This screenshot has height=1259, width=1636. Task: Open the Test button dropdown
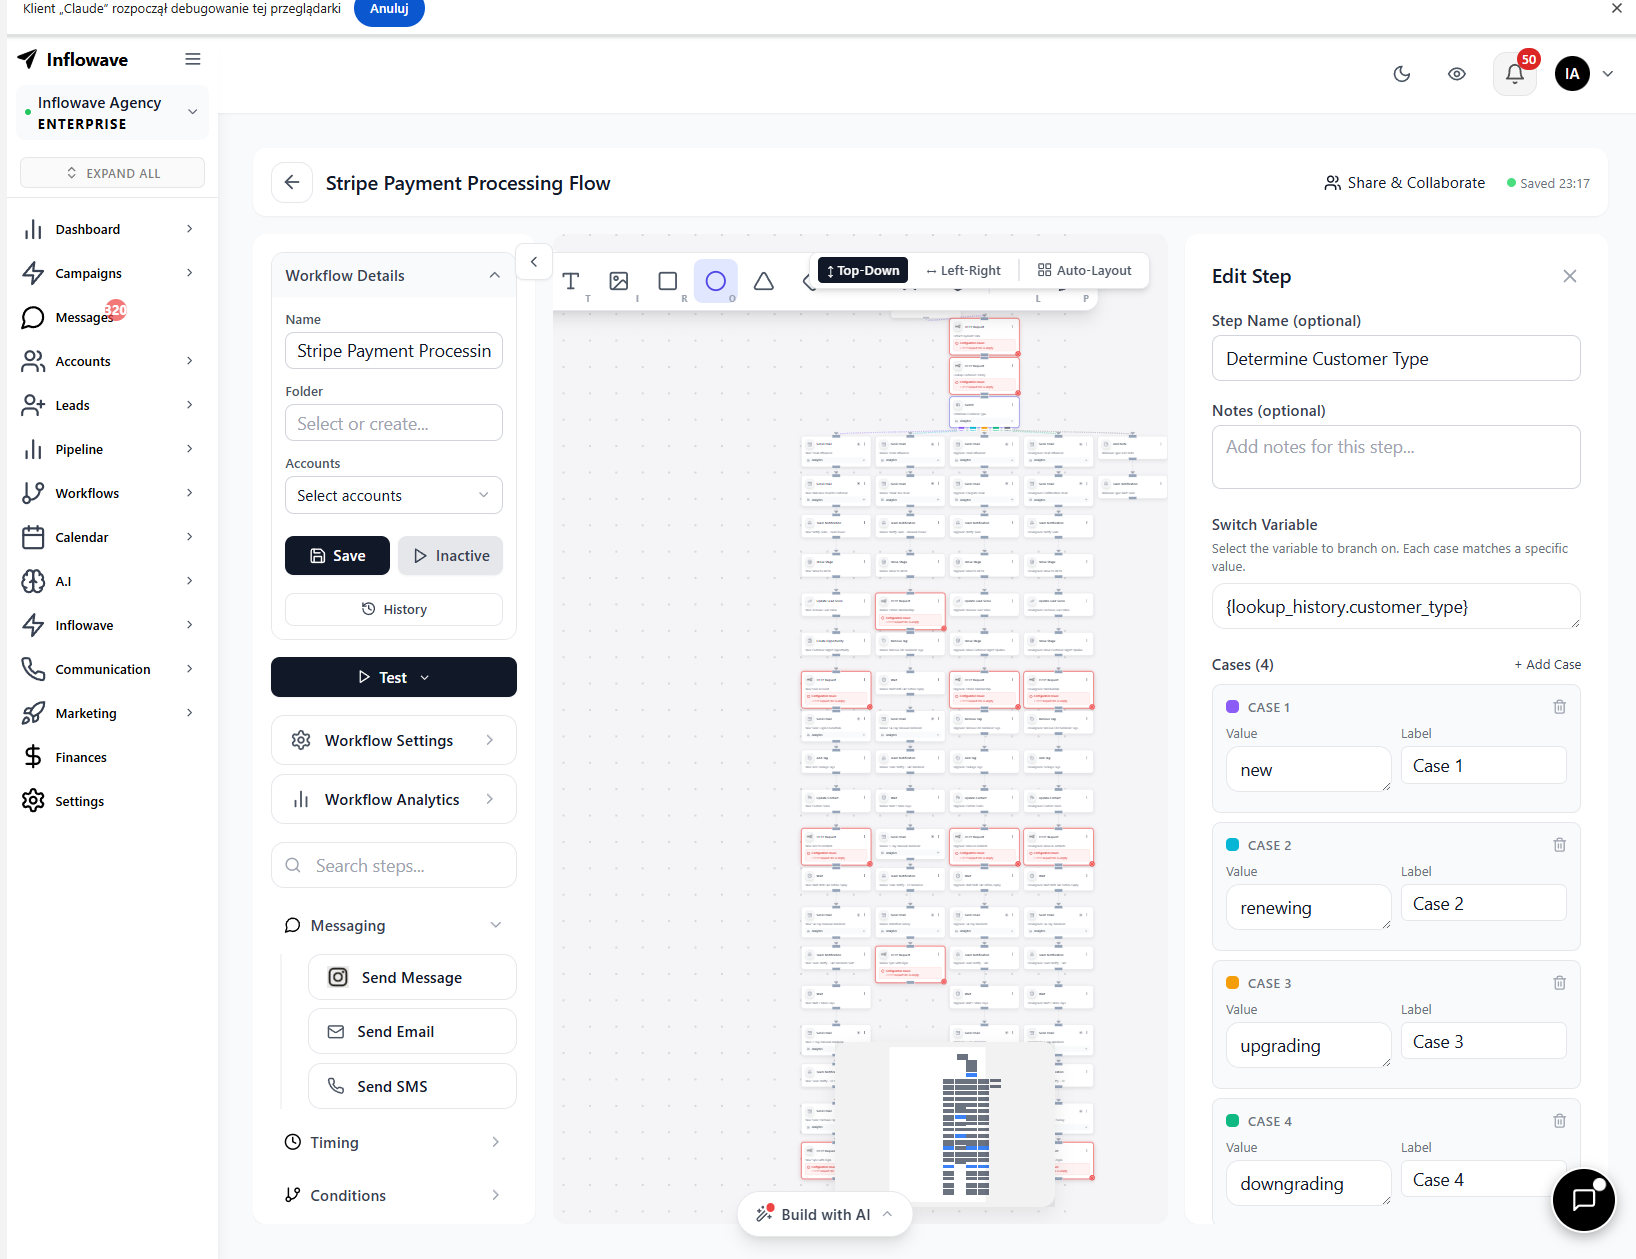(x=394, y=677)
